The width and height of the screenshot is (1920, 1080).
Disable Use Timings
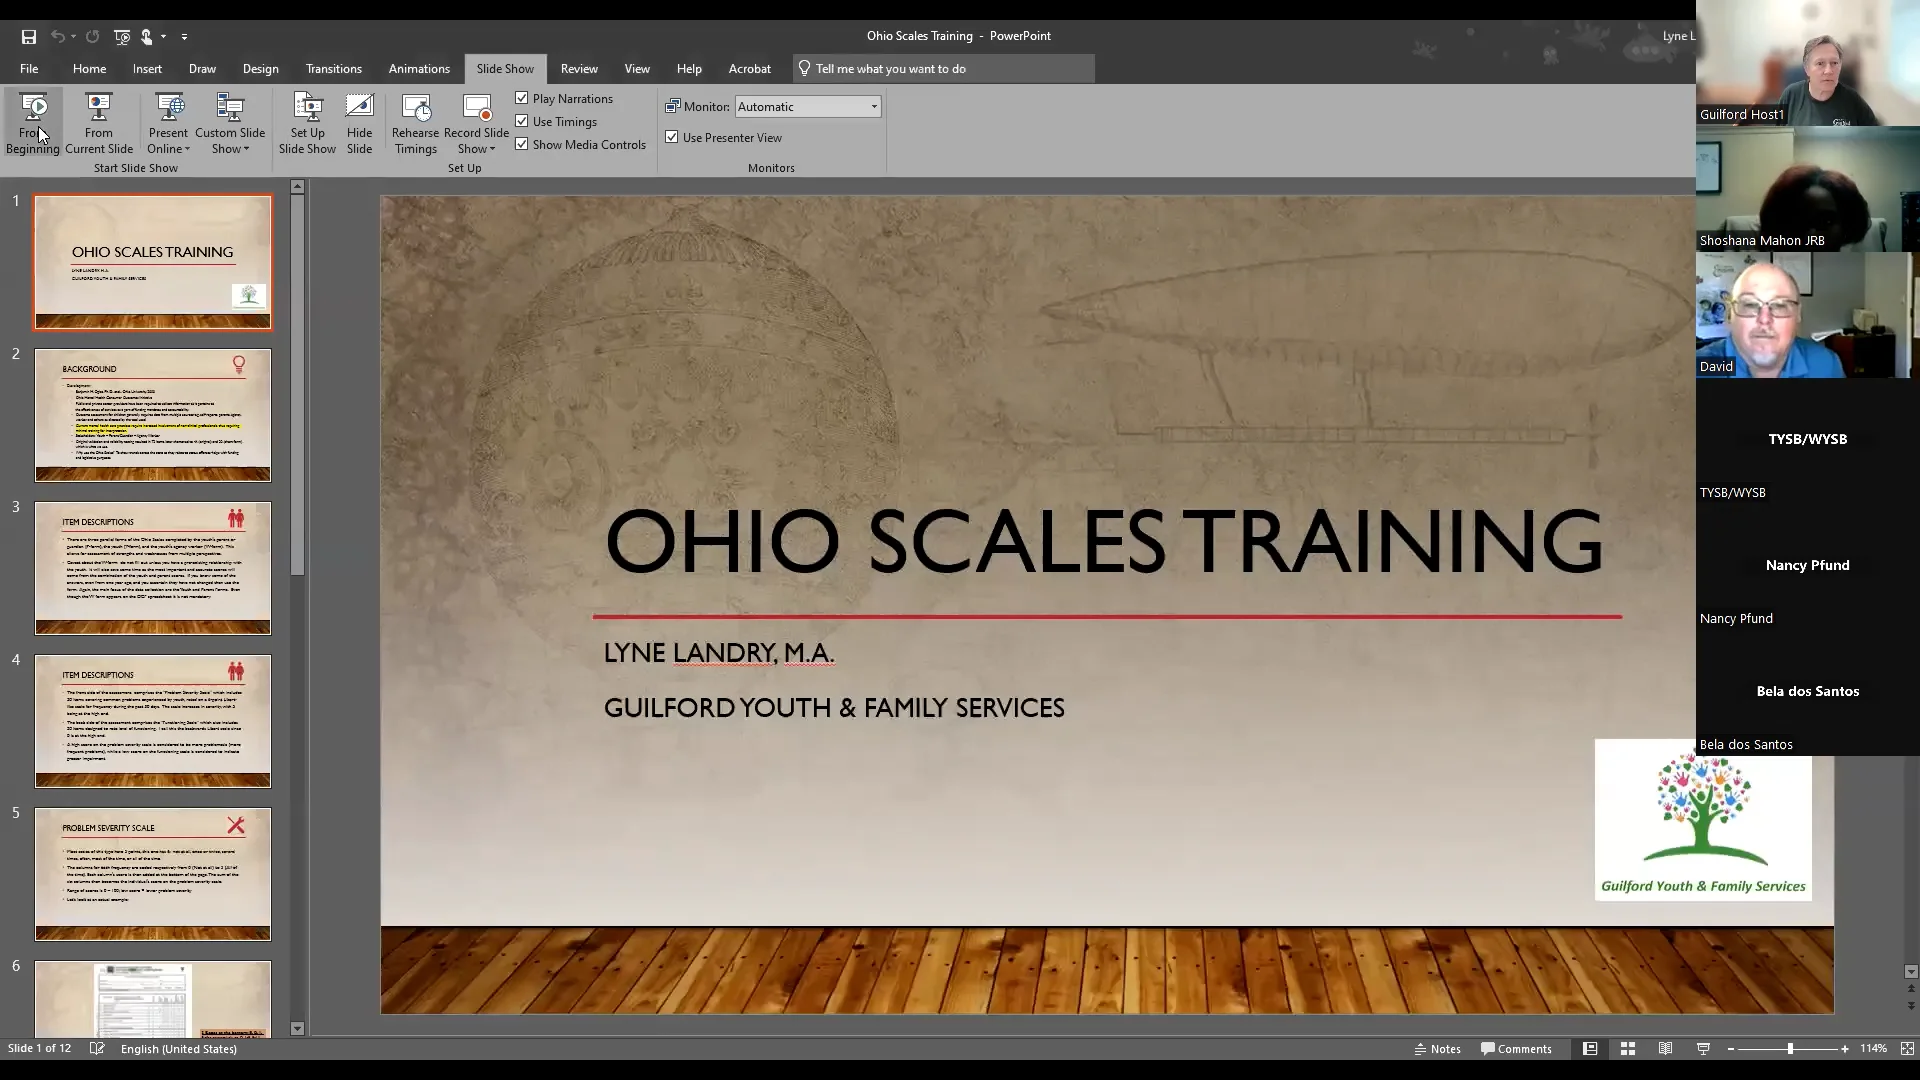pos(522,121)
